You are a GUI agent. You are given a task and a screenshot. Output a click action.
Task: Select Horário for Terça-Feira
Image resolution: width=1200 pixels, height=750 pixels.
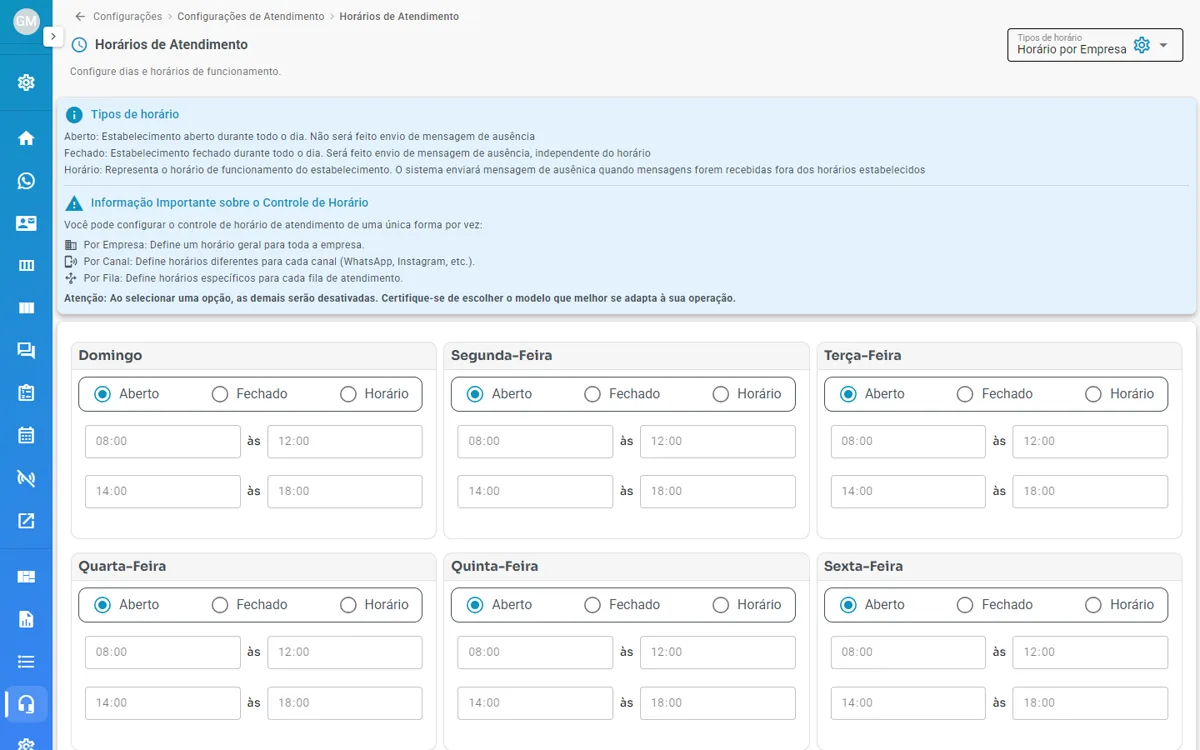click(x=1093, y=394)
